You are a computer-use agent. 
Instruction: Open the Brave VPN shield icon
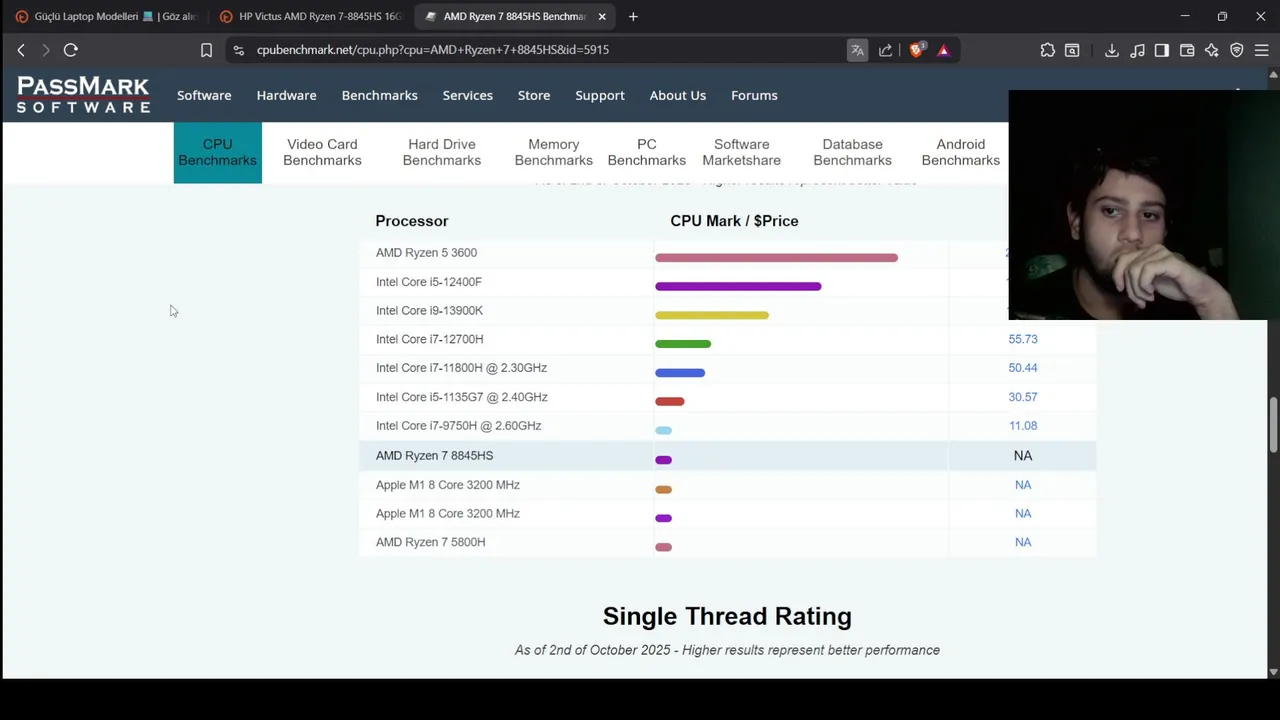click(1237, 50)
